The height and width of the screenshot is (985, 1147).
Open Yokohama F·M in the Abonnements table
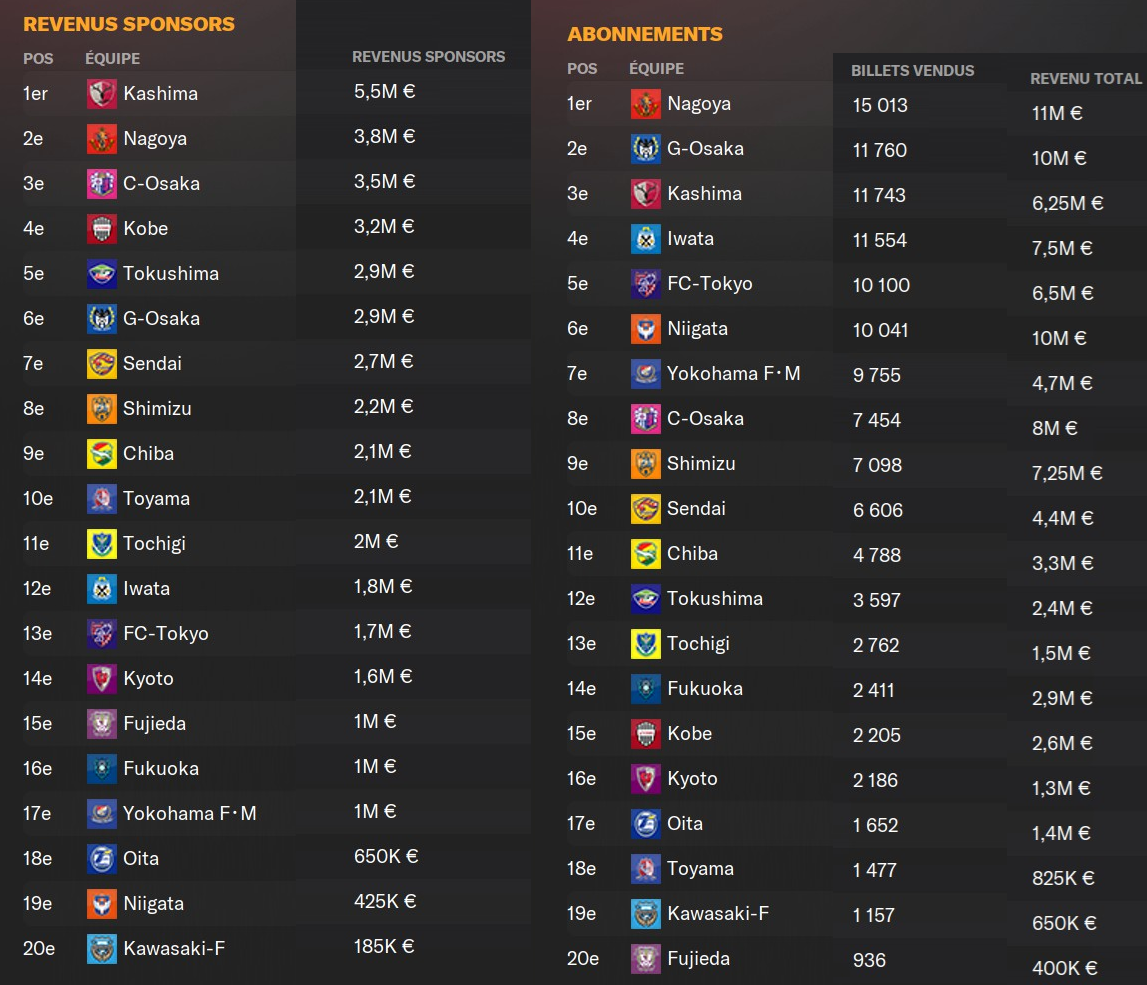(x=734, y=374)
